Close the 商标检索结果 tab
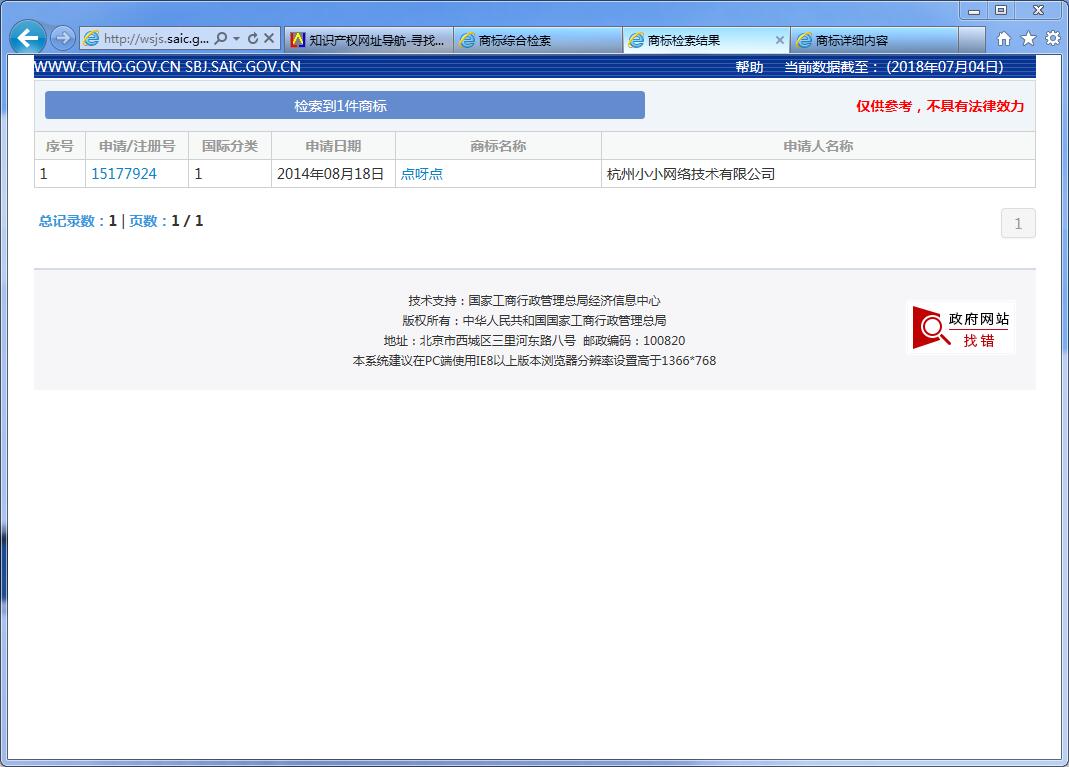Screen dimensions: 1069x767 779,40
